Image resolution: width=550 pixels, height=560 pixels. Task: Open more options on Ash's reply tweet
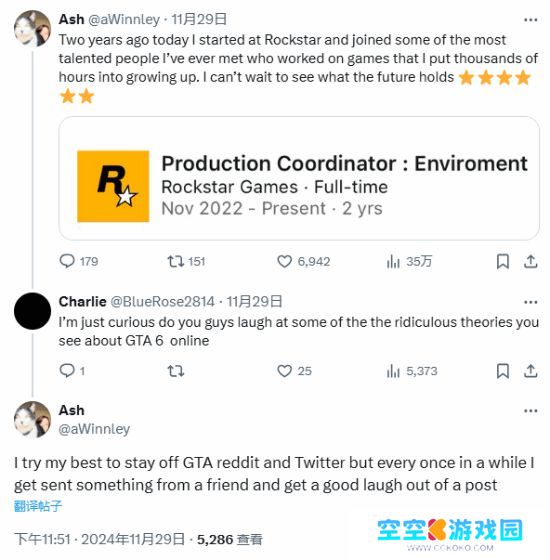pyautogui.click(x=531, y=411)
